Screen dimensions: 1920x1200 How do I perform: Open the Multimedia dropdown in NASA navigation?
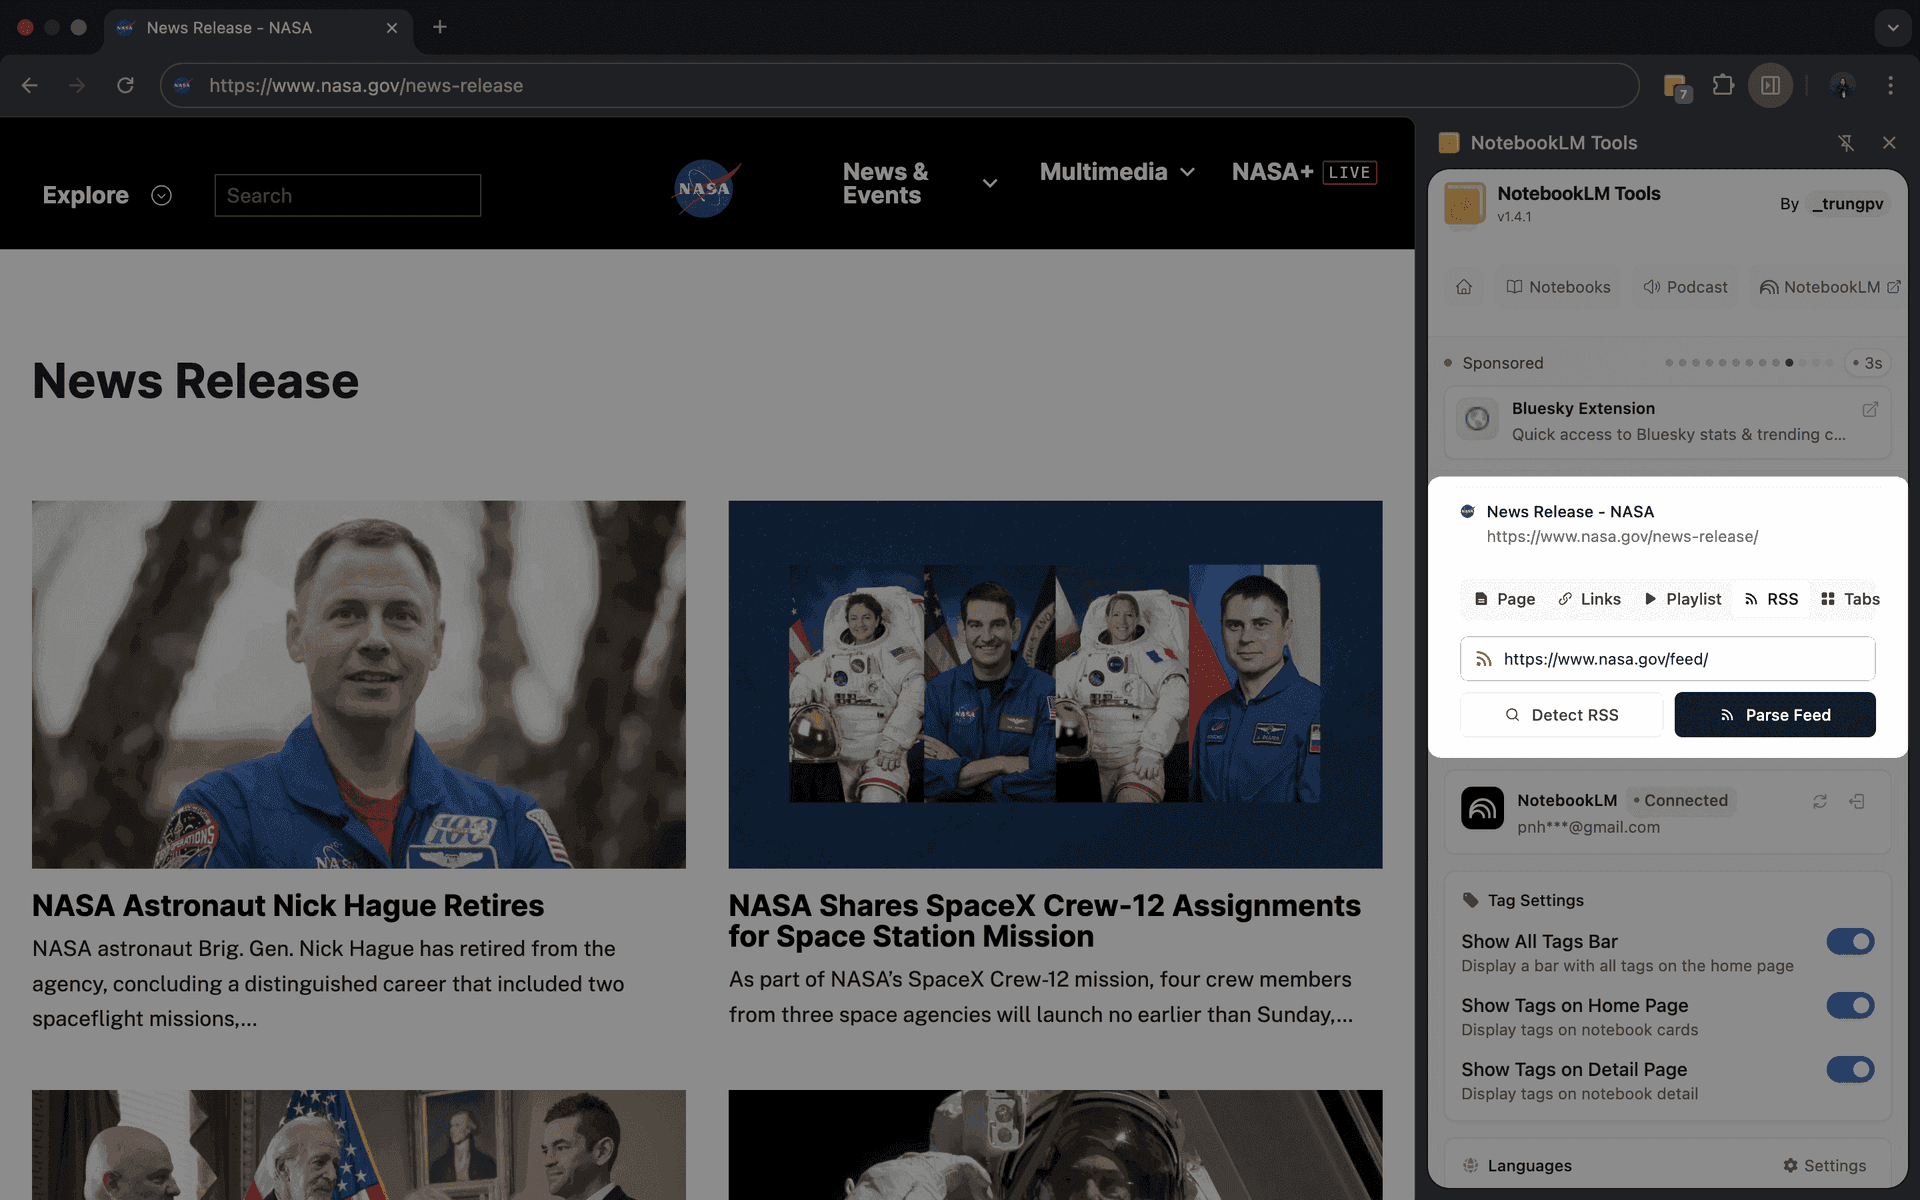[x=1189, y=172]
